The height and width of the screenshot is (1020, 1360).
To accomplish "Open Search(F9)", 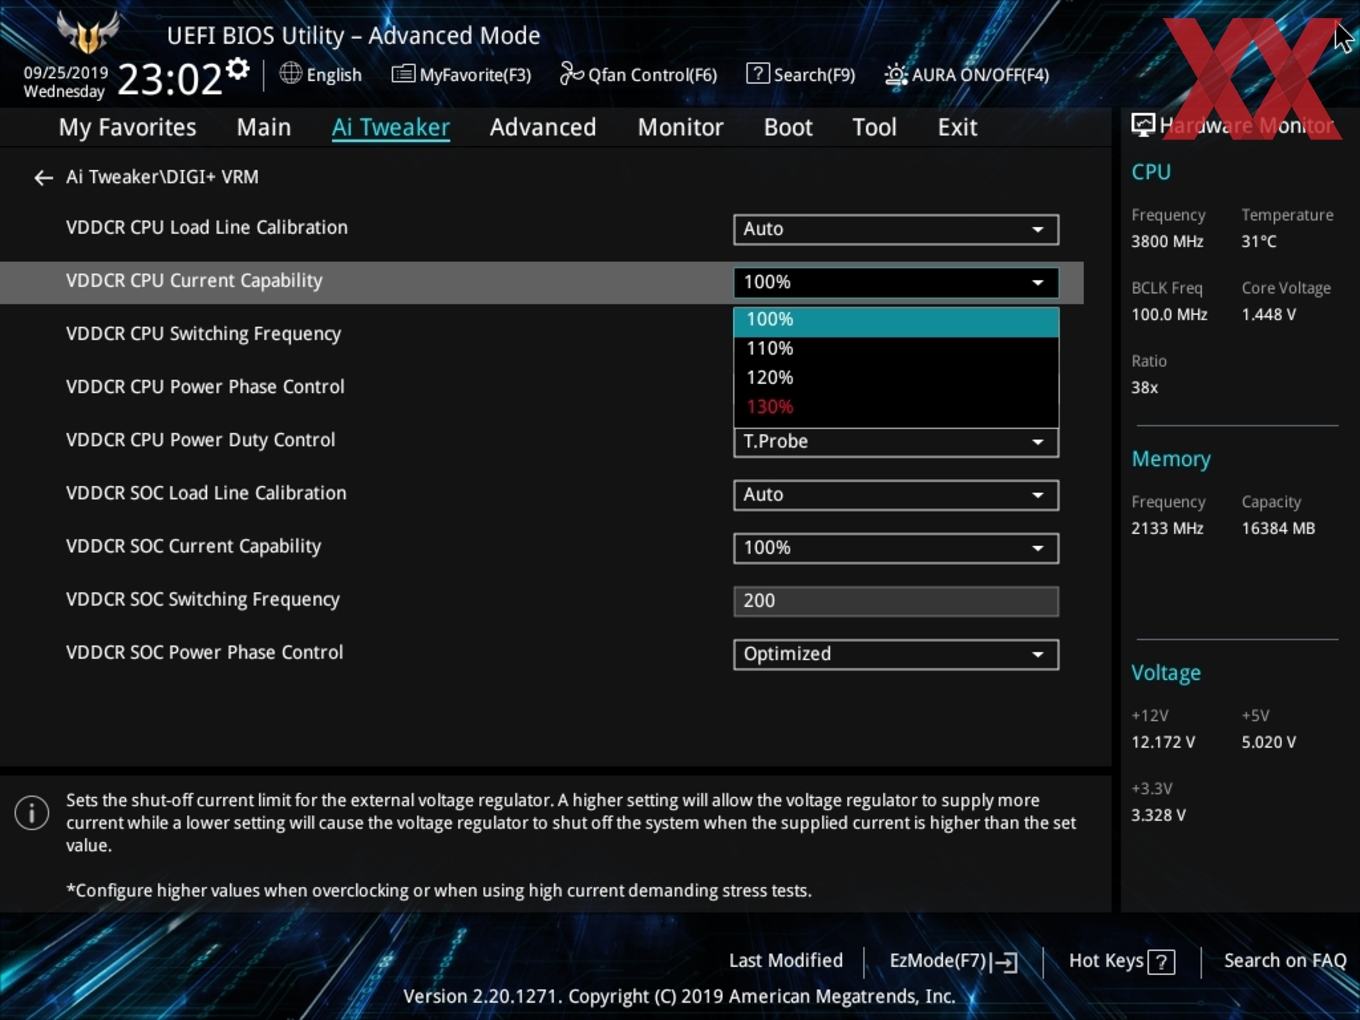I will [x=801, y=74].
